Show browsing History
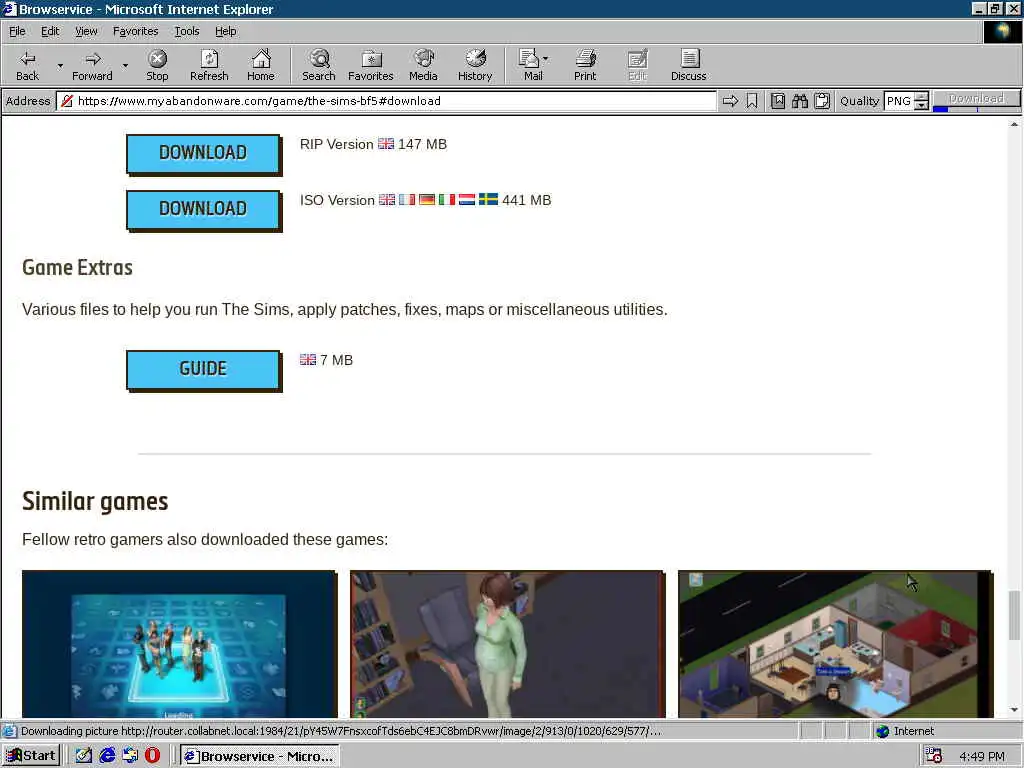This screenshot has height=768, width=1024. point(475,65)
